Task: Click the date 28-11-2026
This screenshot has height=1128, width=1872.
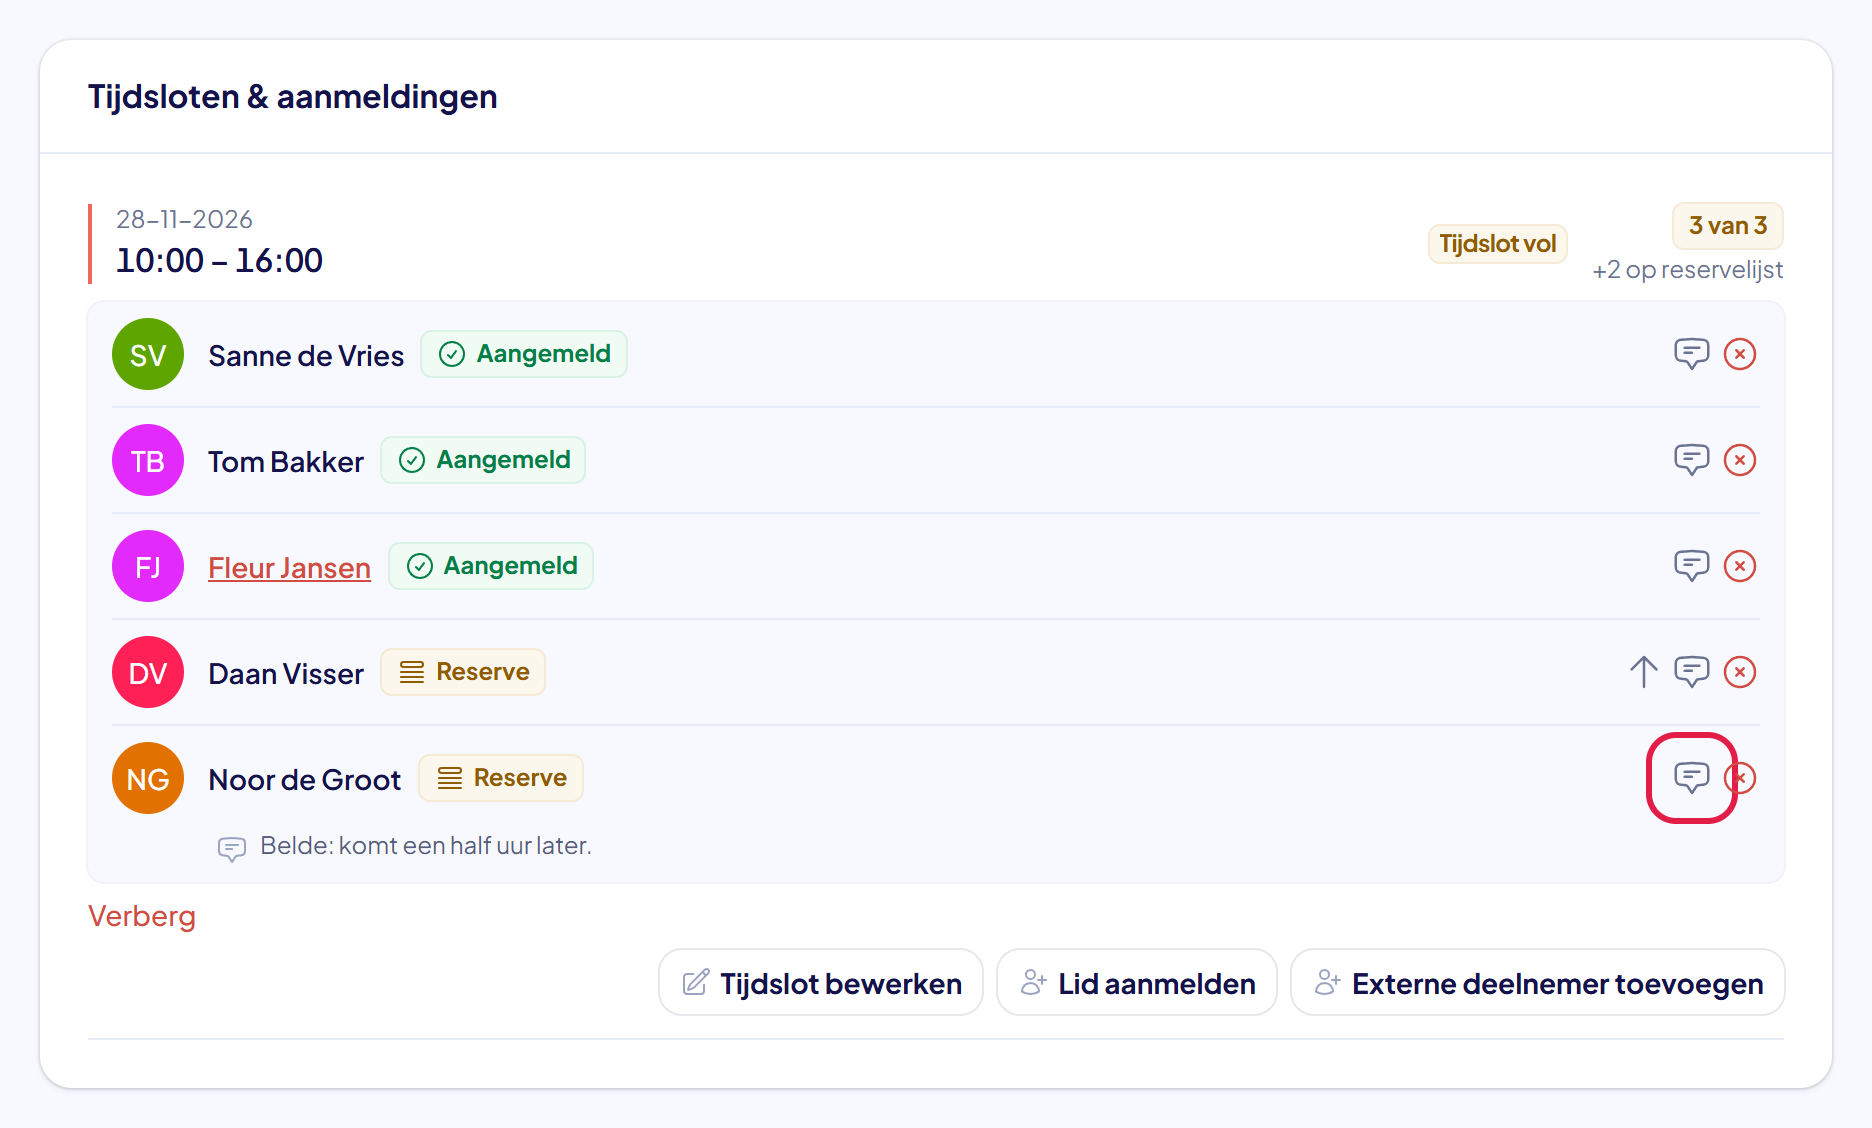Action: [184, 219]
